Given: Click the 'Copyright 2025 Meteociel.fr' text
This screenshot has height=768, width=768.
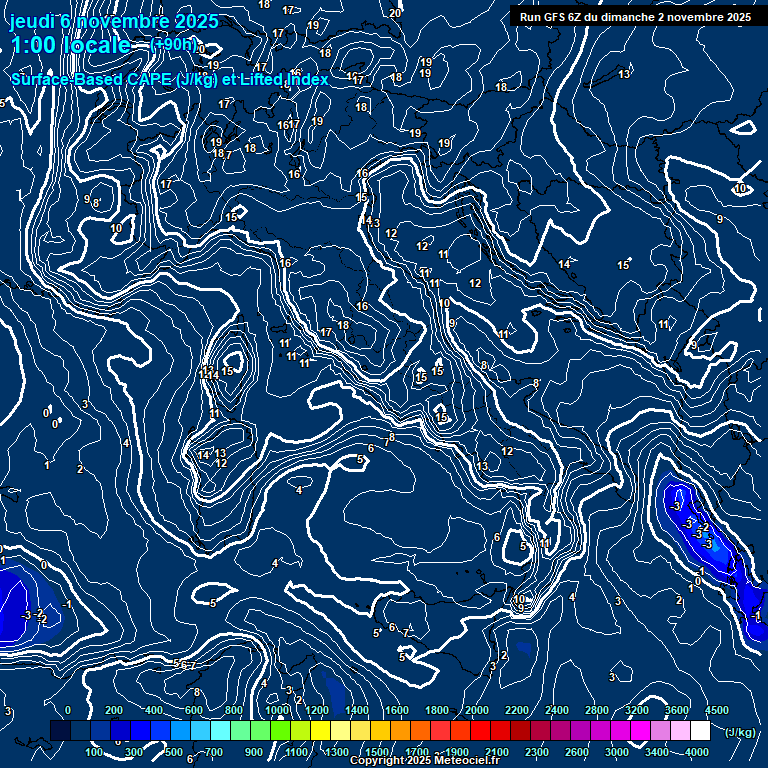Looking at the screenshot, I should (x=425, y=760).
